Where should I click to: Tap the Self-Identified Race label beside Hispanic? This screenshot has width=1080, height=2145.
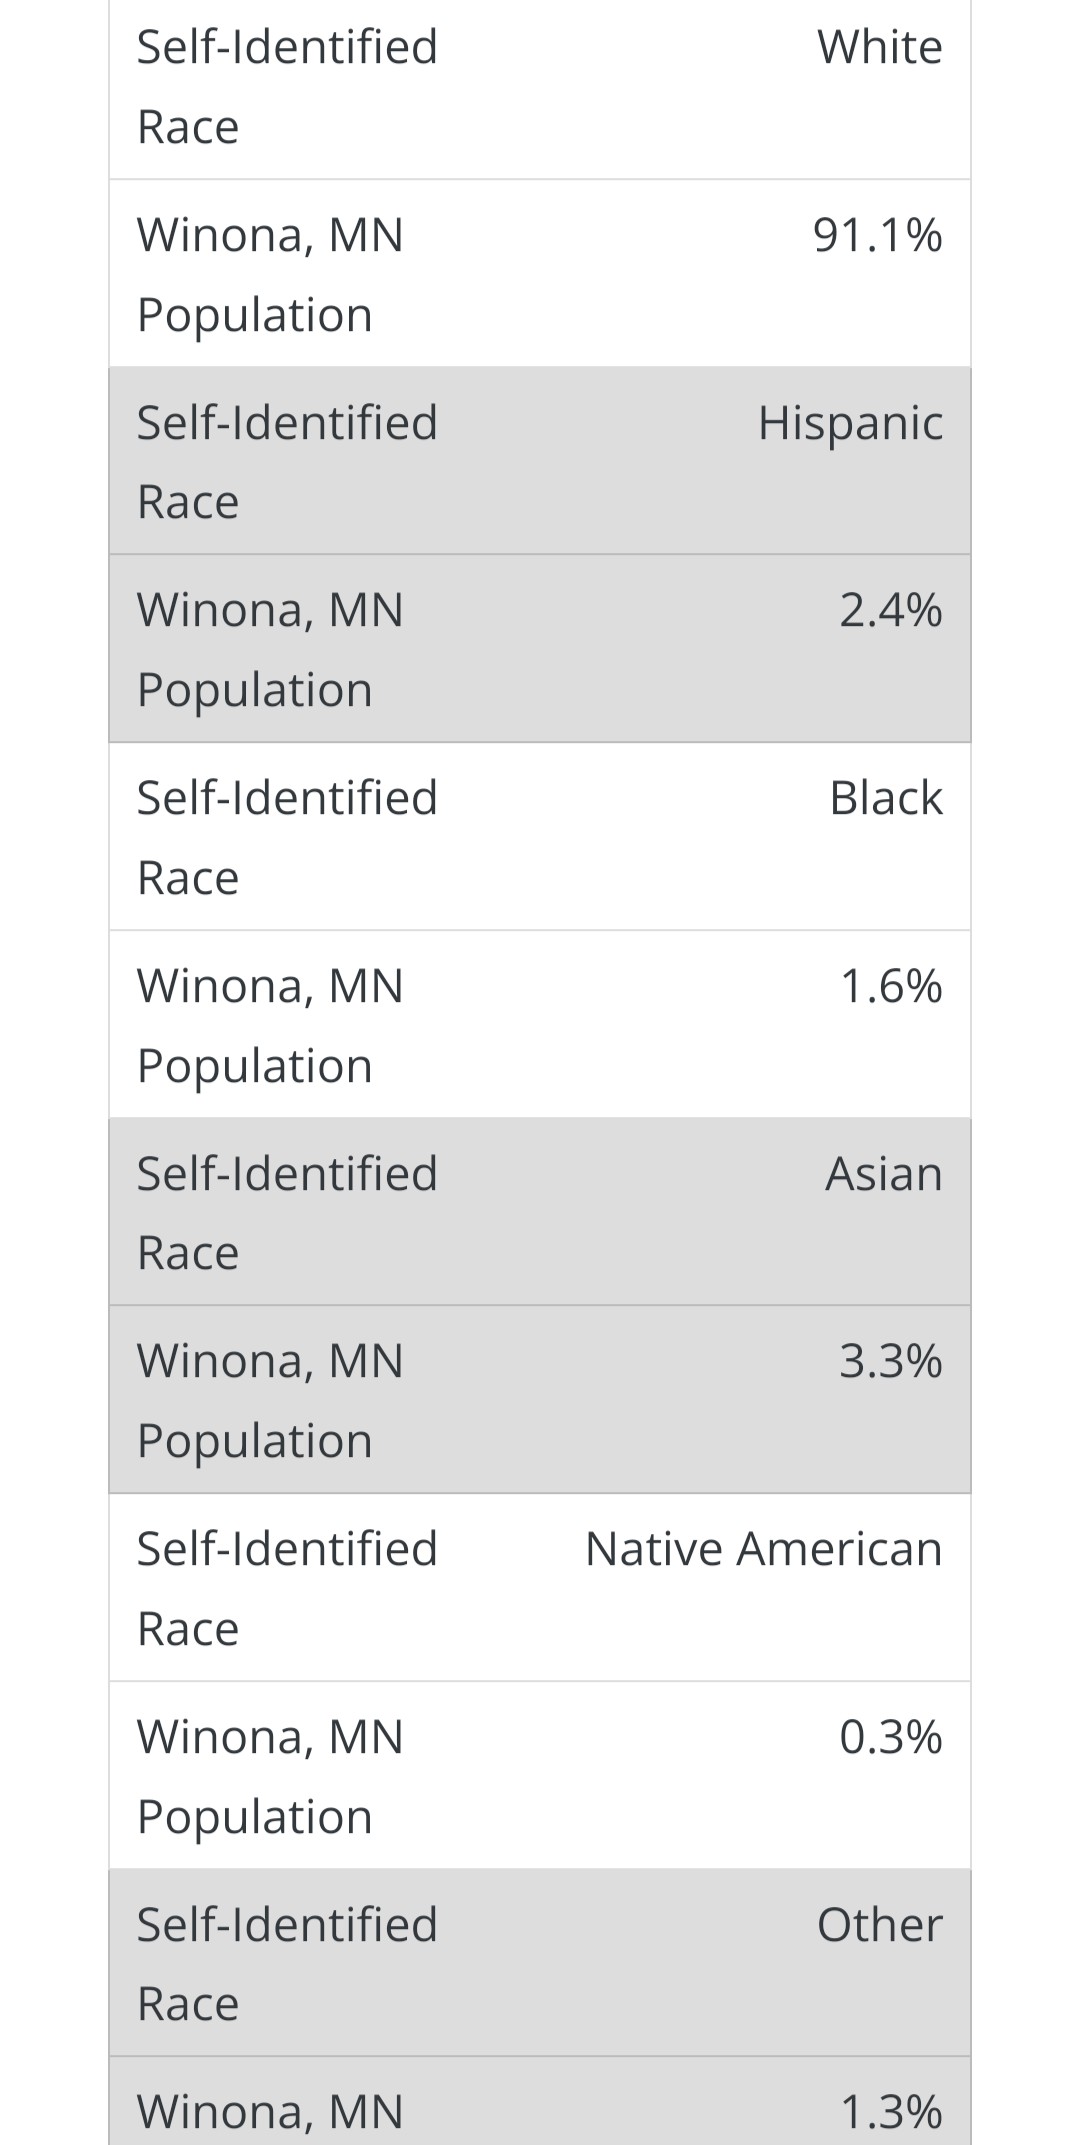click(287, 462)
